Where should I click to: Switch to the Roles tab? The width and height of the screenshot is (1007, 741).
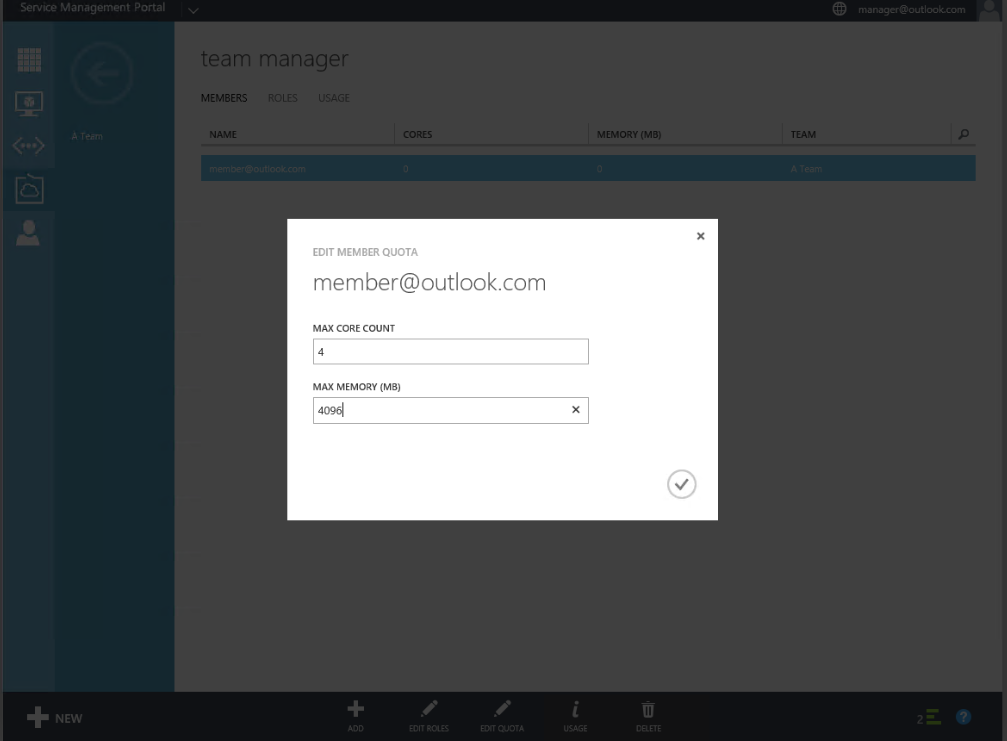point(283,98)
